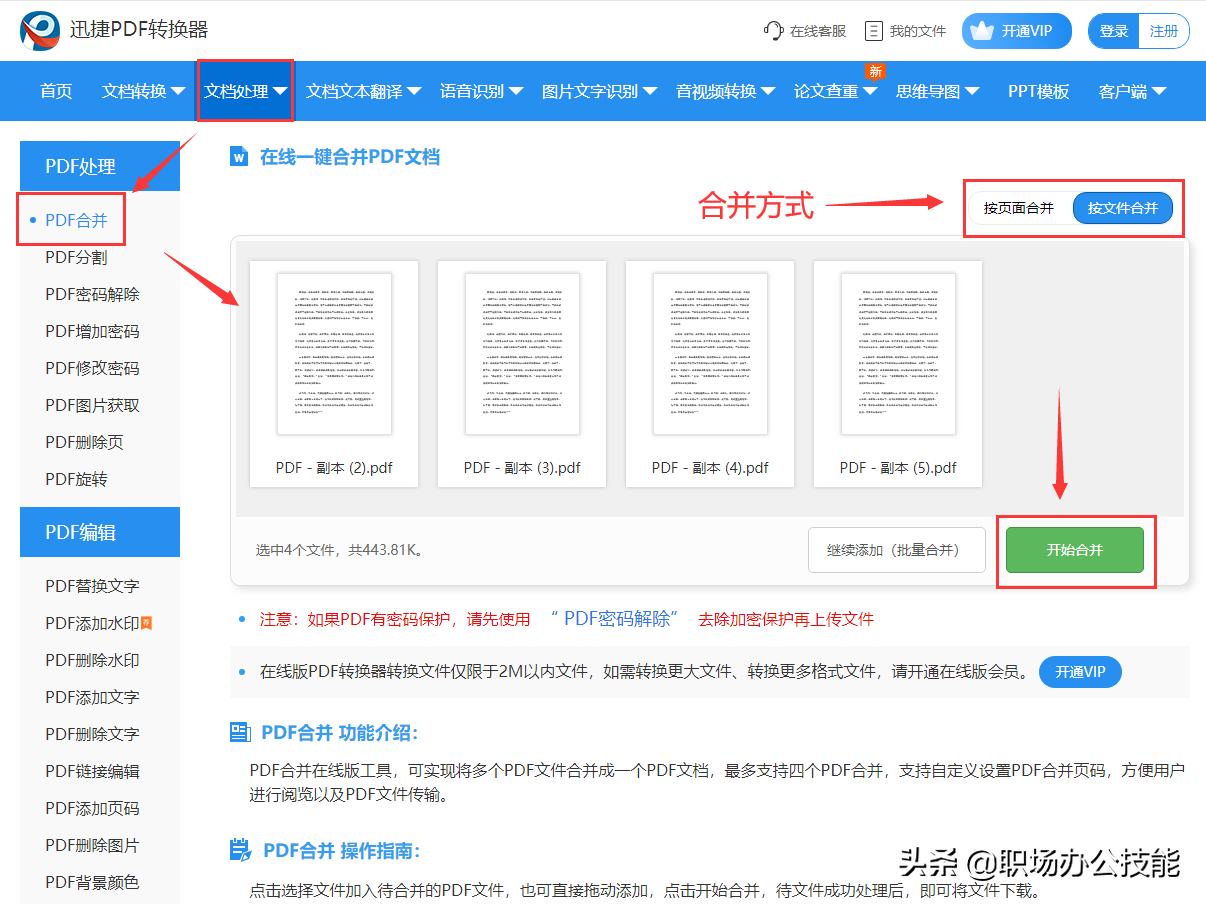Click the 我的文件 document icon

[x=874, y=31]
